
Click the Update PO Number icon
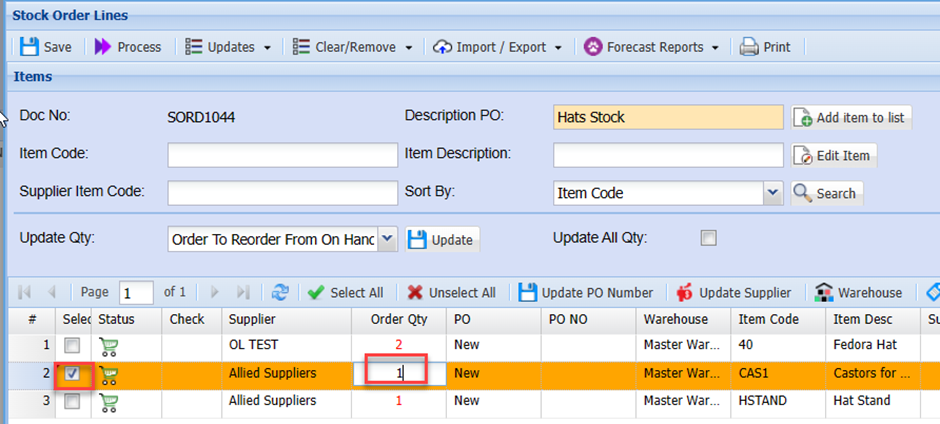pos(528,292)
